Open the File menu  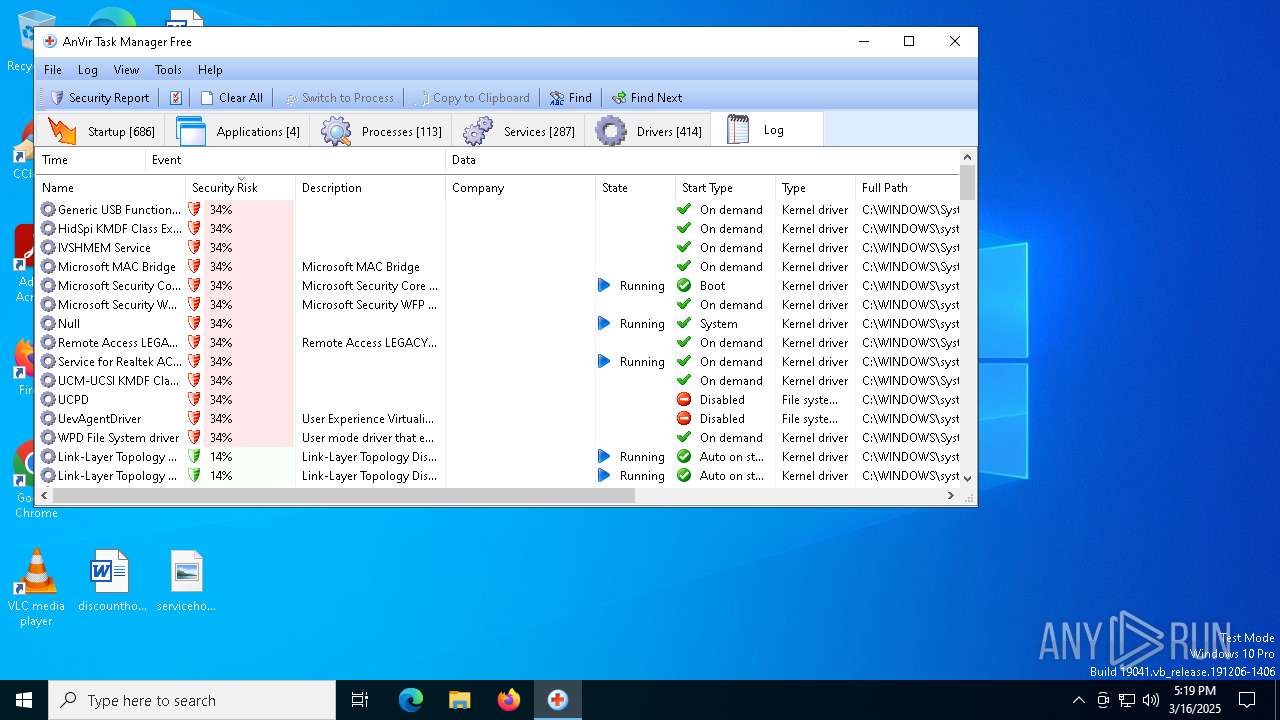(x=53, y=70)
